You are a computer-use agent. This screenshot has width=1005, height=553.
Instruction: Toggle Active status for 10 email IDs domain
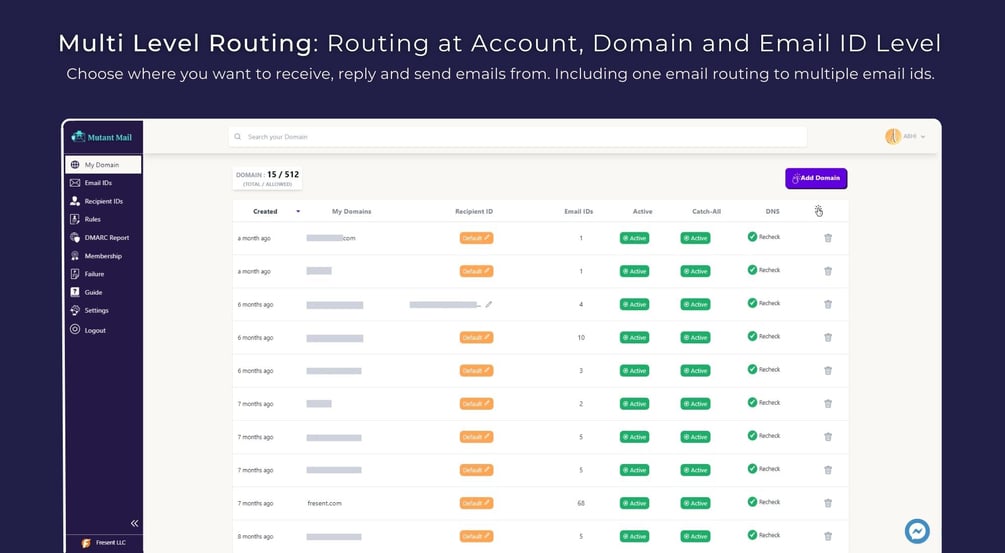point(635,337)
